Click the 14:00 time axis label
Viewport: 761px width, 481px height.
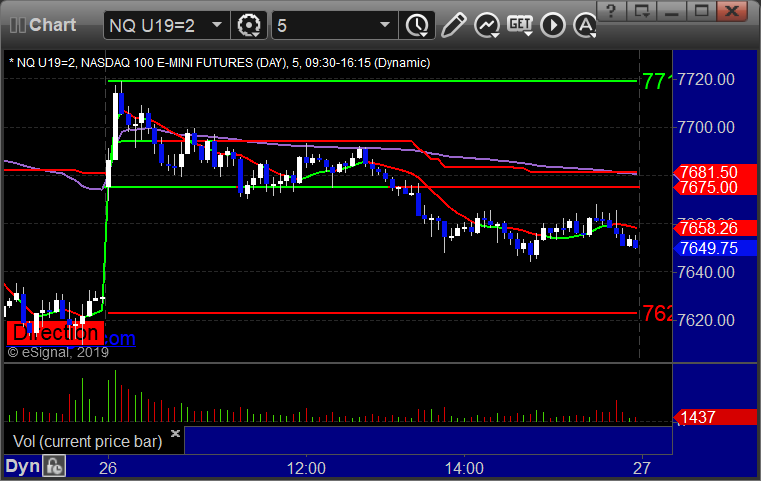click(464, 468)
